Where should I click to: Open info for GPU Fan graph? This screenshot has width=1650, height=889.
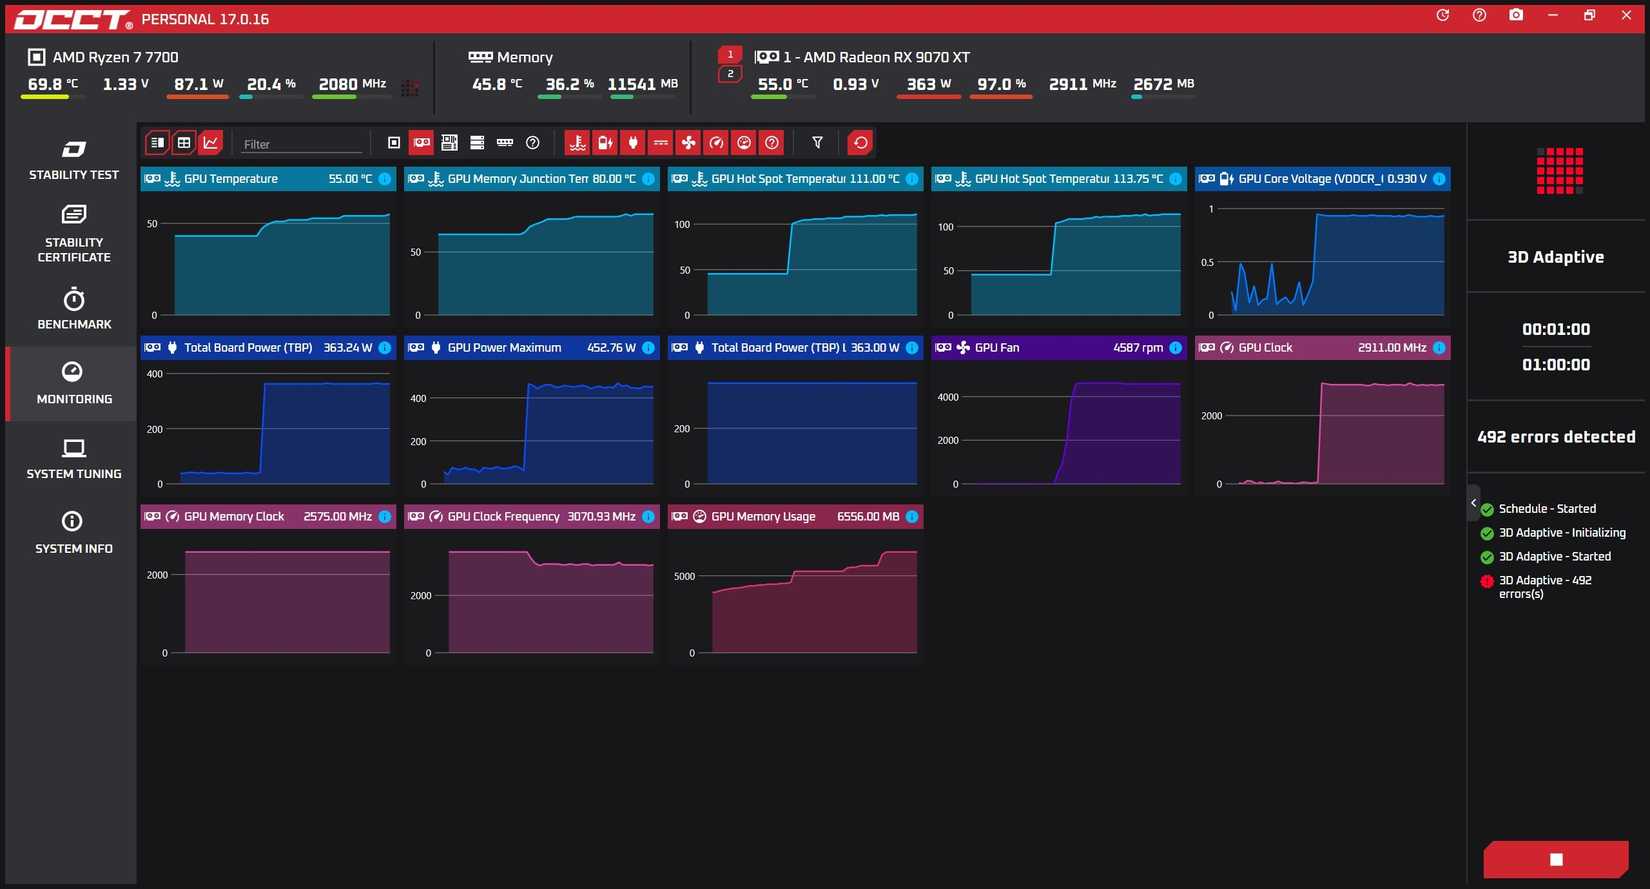coord(1176,348)
